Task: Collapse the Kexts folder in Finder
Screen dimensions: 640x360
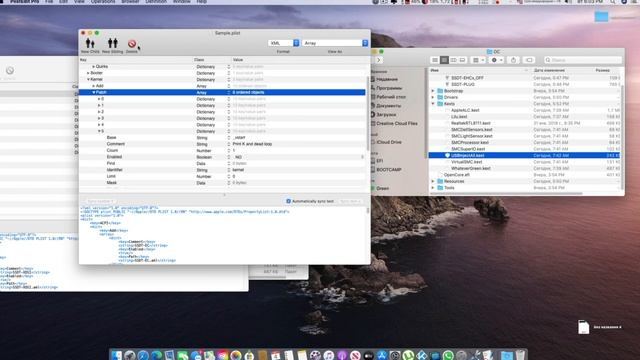Action: [x=433, y=104]
